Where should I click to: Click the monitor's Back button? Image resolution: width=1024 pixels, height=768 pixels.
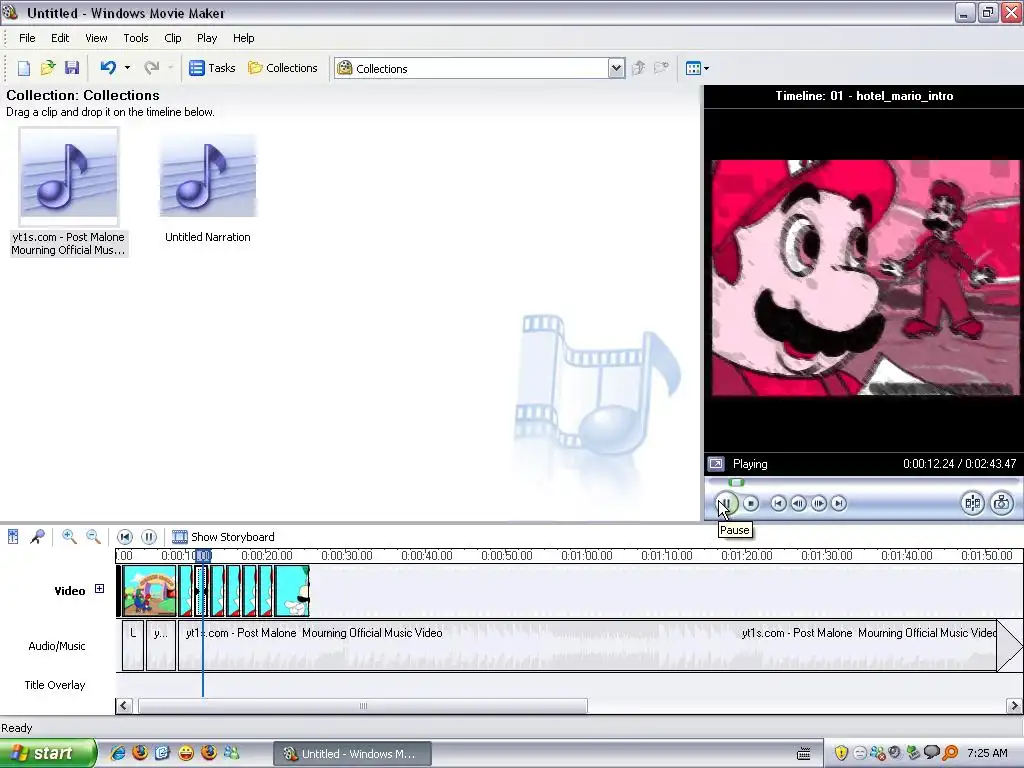click(x=778, y=504)
